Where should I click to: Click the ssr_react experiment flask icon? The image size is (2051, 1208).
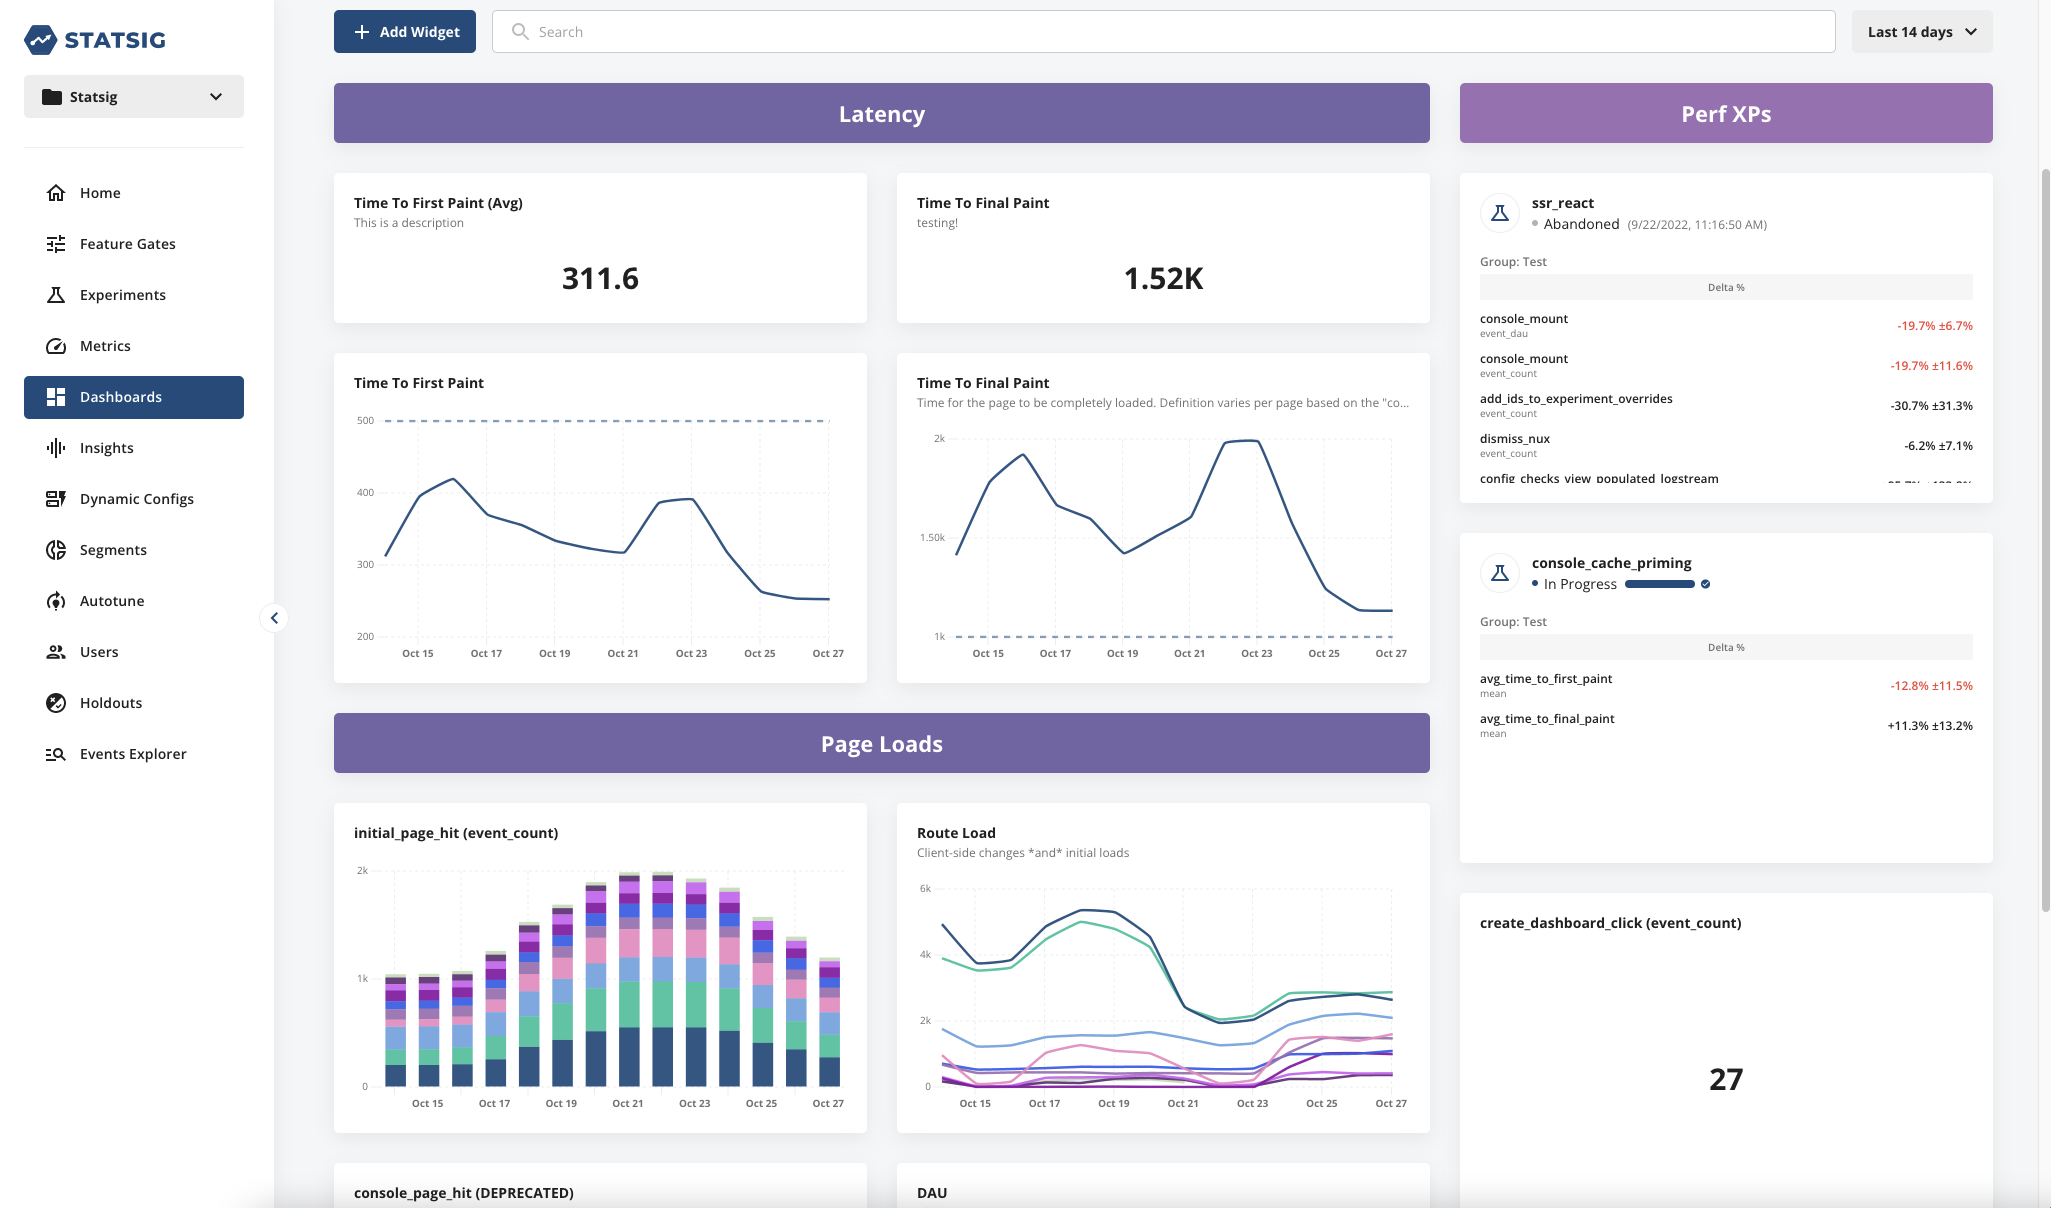click(x=1500, y=213)
